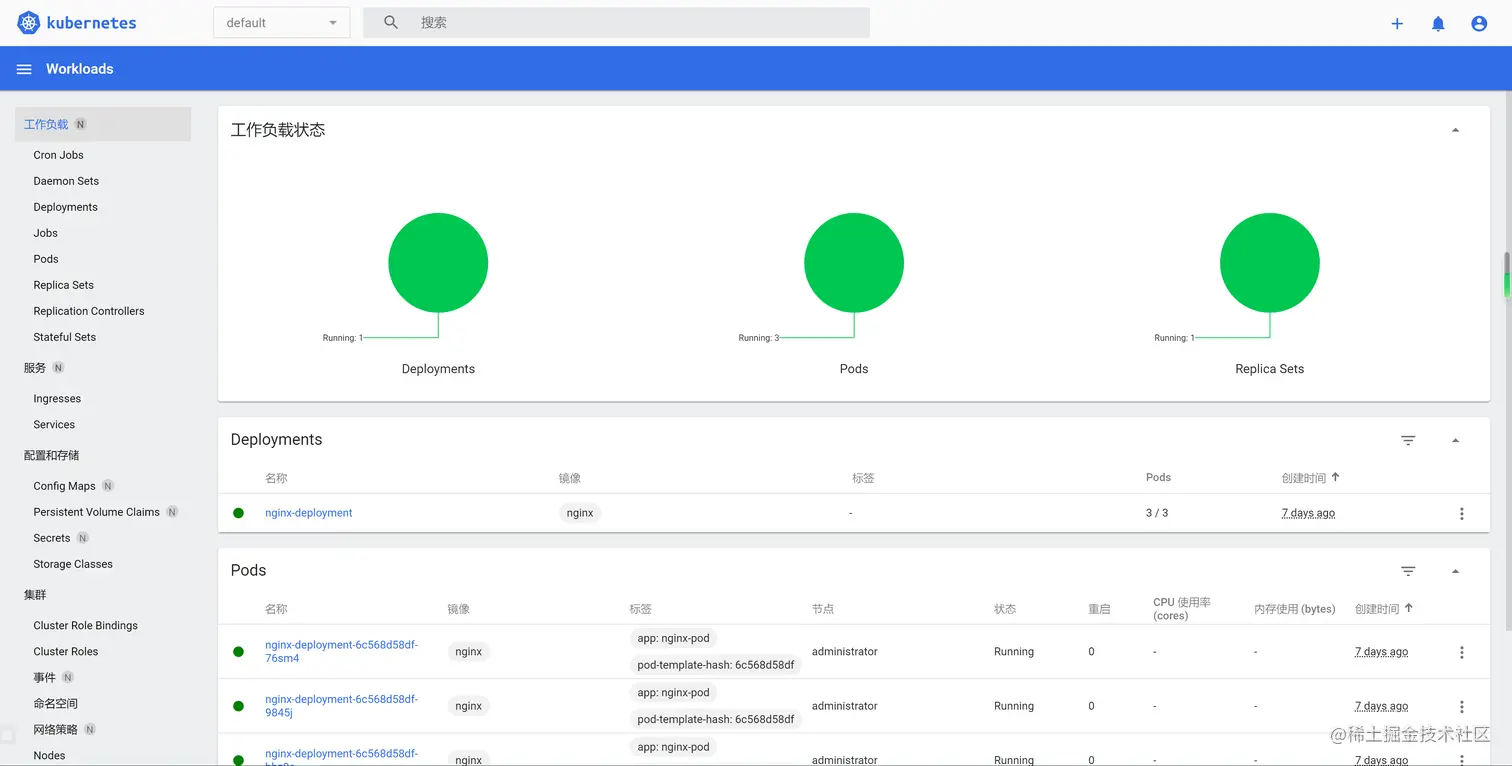The image size is (1512, 766).
Task: Open the user account icon
Action: click(x=1479, y=24)
